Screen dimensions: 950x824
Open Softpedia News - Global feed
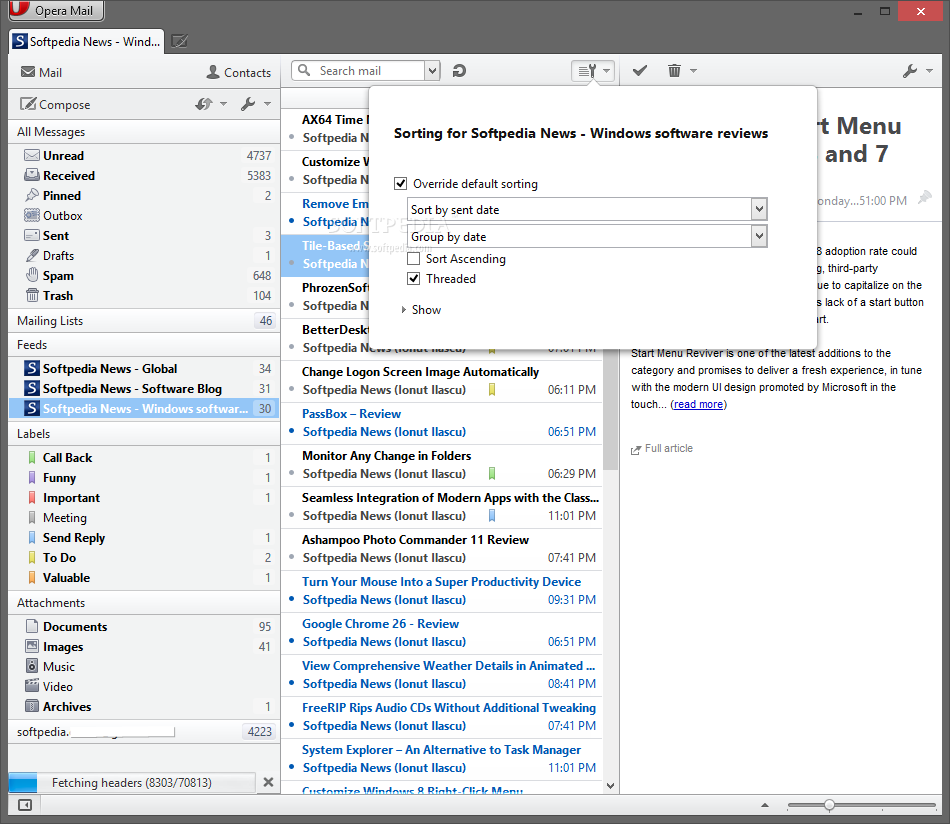145,368
